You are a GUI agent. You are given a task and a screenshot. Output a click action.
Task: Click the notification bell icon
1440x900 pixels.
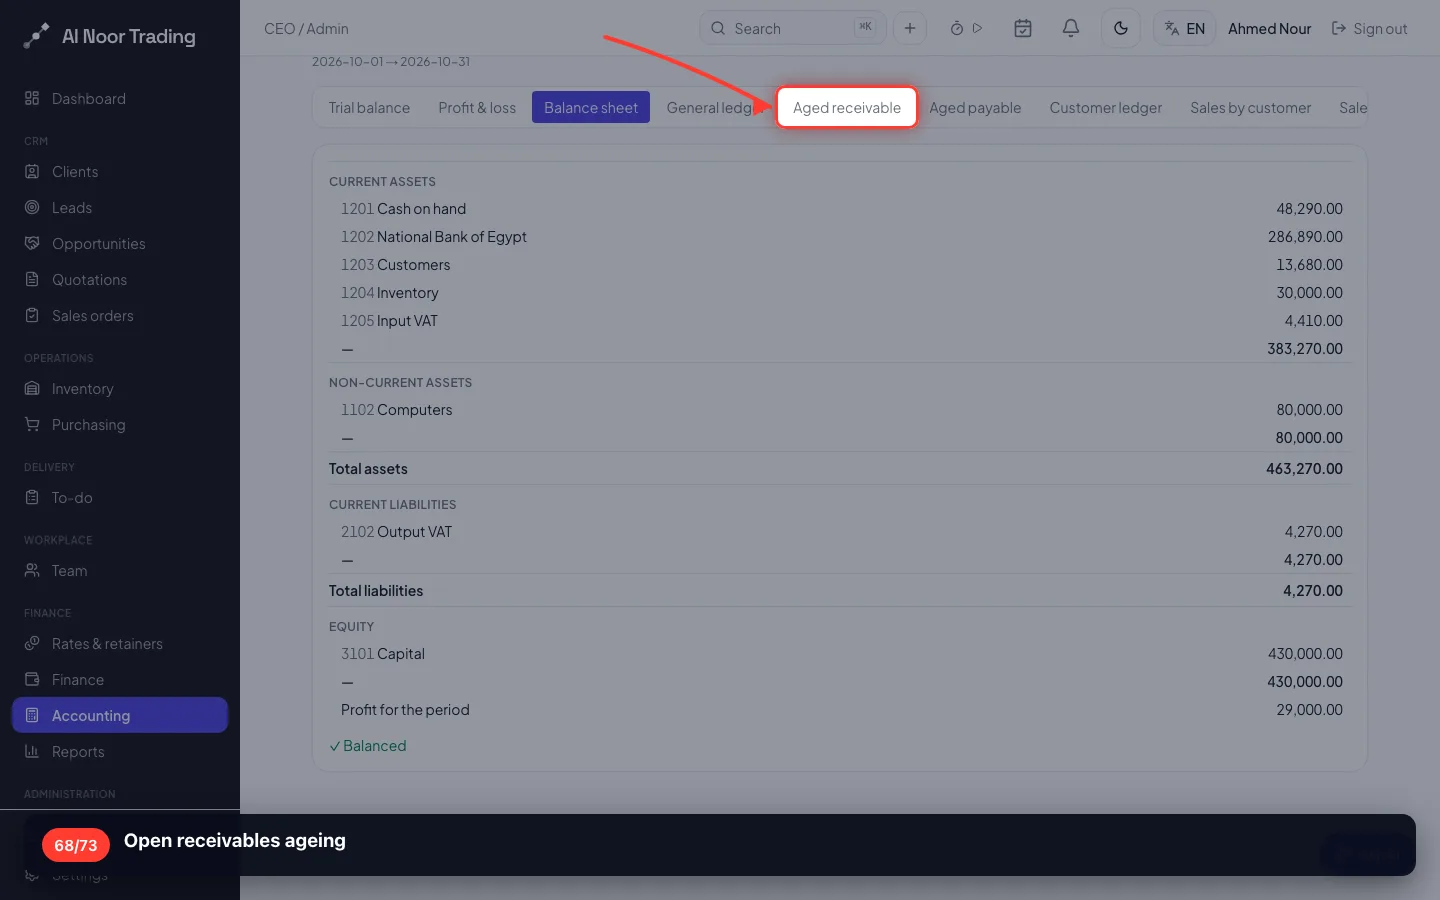[x=1070, y=28]
